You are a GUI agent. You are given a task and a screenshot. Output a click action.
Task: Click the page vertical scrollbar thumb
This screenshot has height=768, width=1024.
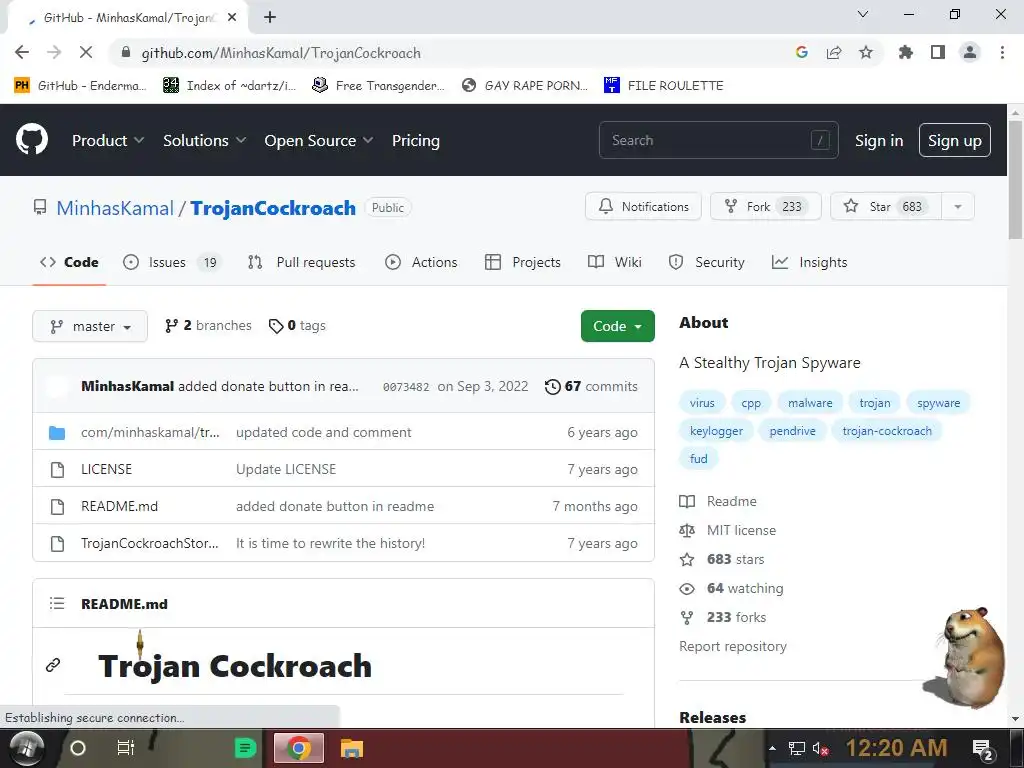[1016, 182]
